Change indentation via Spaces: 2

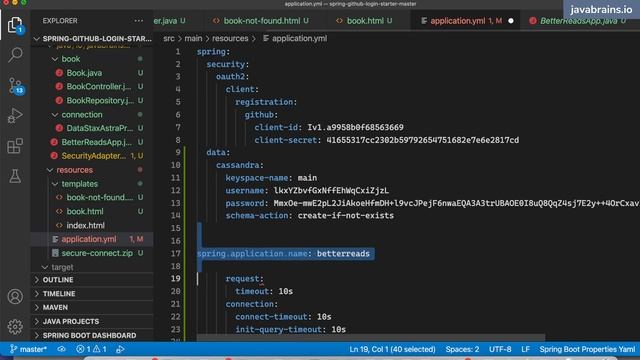[x=462, y=349]
